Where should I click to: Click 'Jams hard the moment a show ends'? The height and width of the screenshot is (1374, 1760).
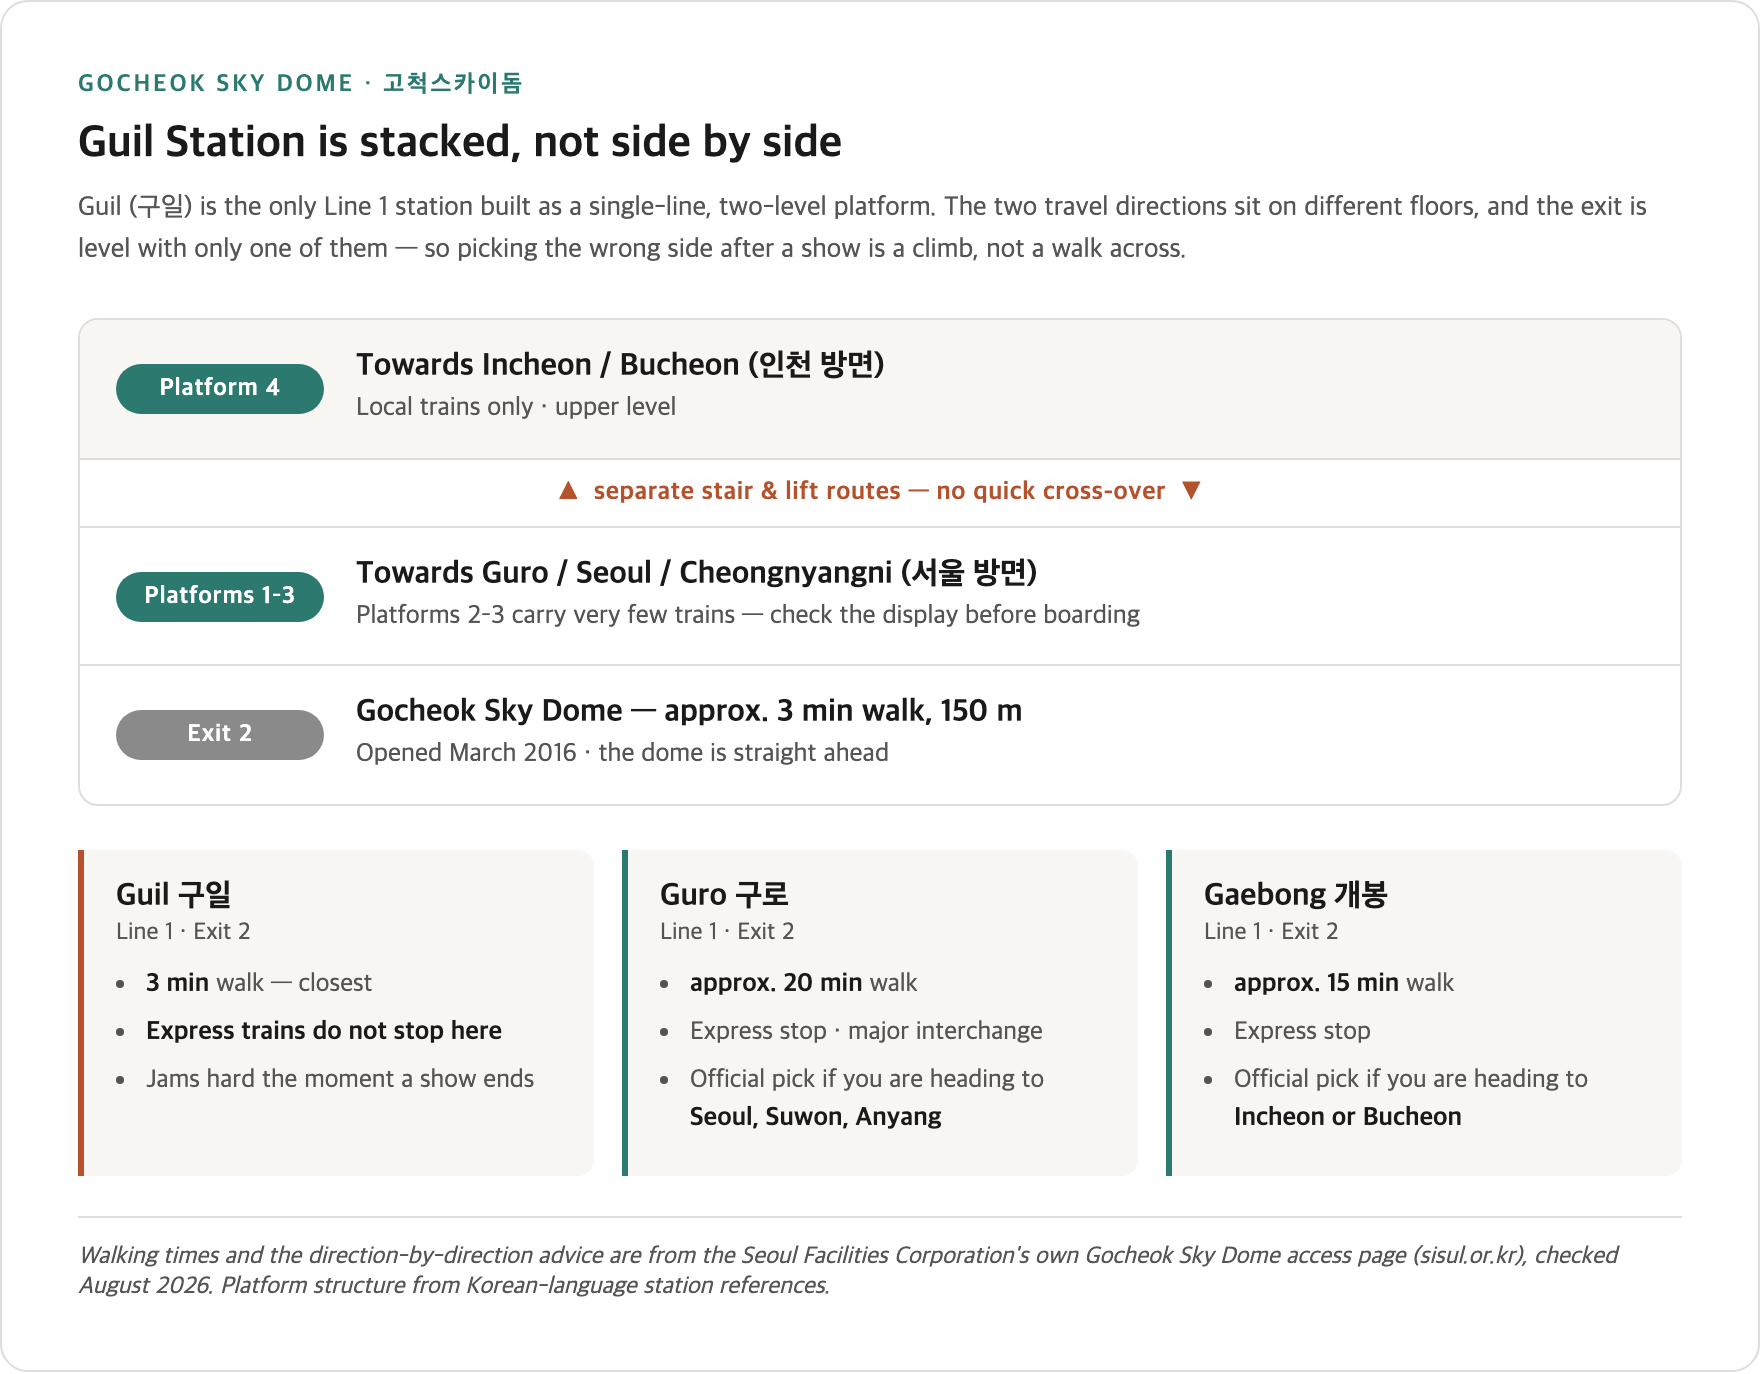tap(340, 1079)
